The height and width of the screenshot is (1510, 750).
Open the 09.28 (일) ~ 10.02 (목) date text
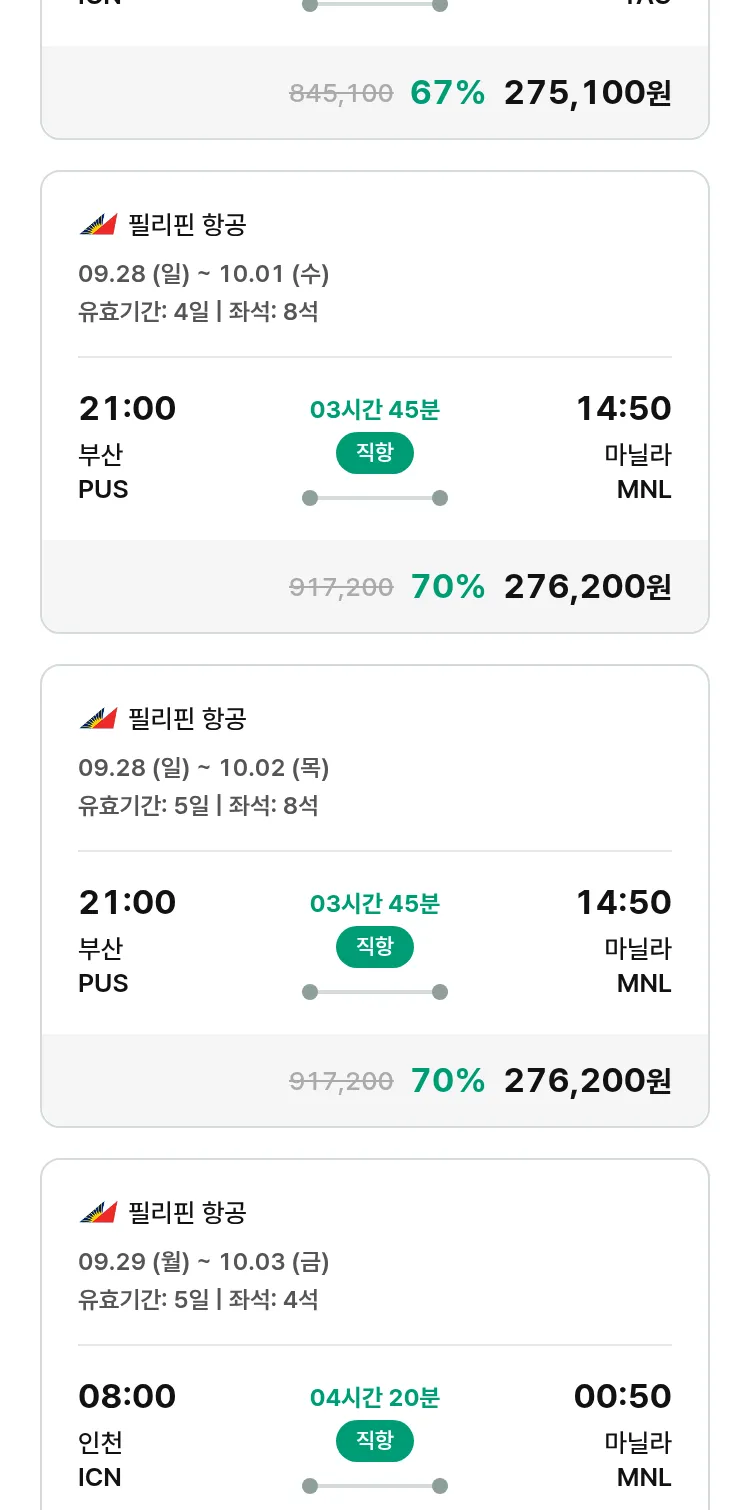click(x=204, y=767)
